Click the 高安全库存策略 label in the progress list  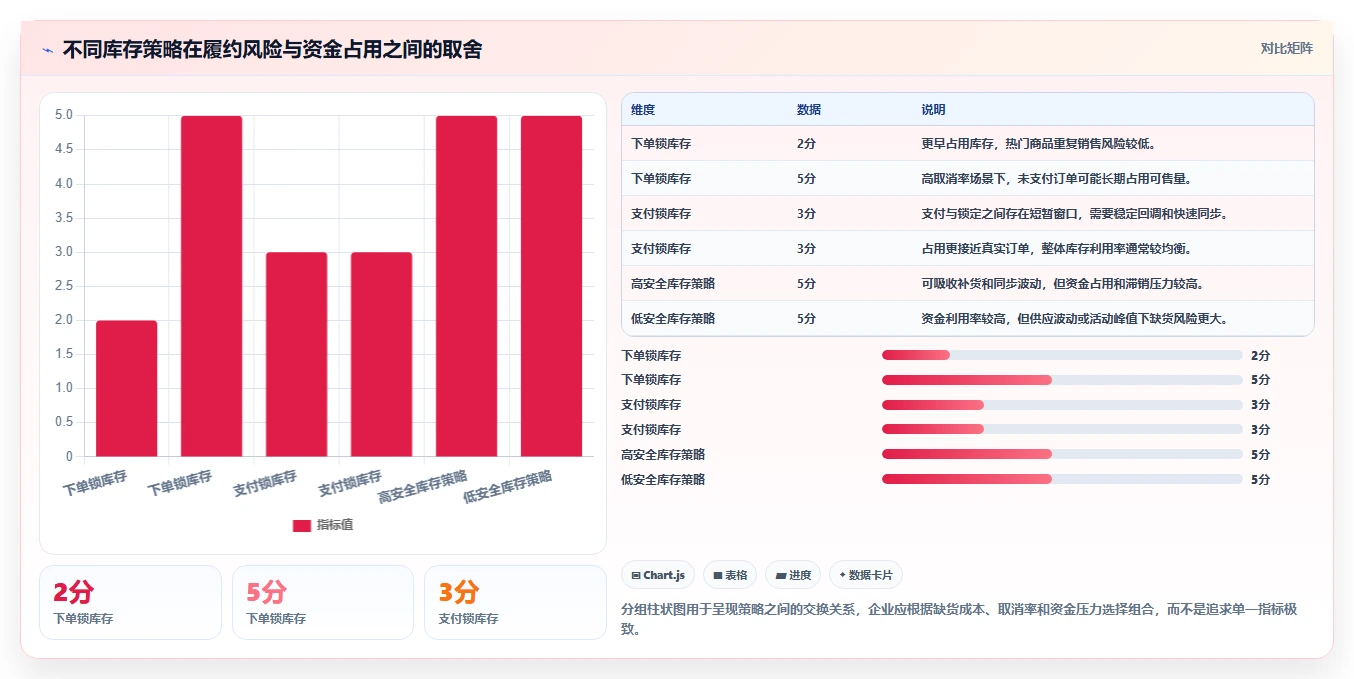663,454
